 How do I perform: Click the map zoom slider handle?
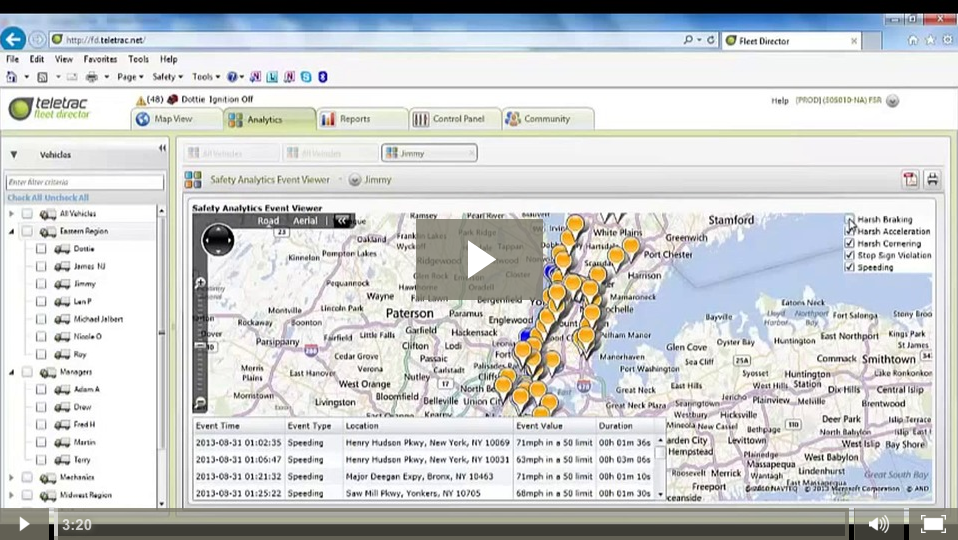click(200, 346)
